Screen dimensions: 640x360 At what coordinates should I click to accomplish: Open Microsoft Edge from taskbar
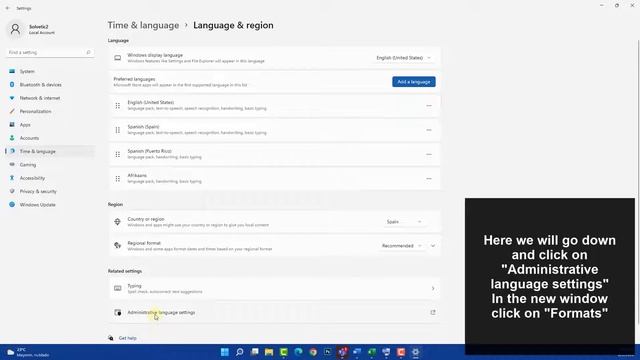click(298, 352)
